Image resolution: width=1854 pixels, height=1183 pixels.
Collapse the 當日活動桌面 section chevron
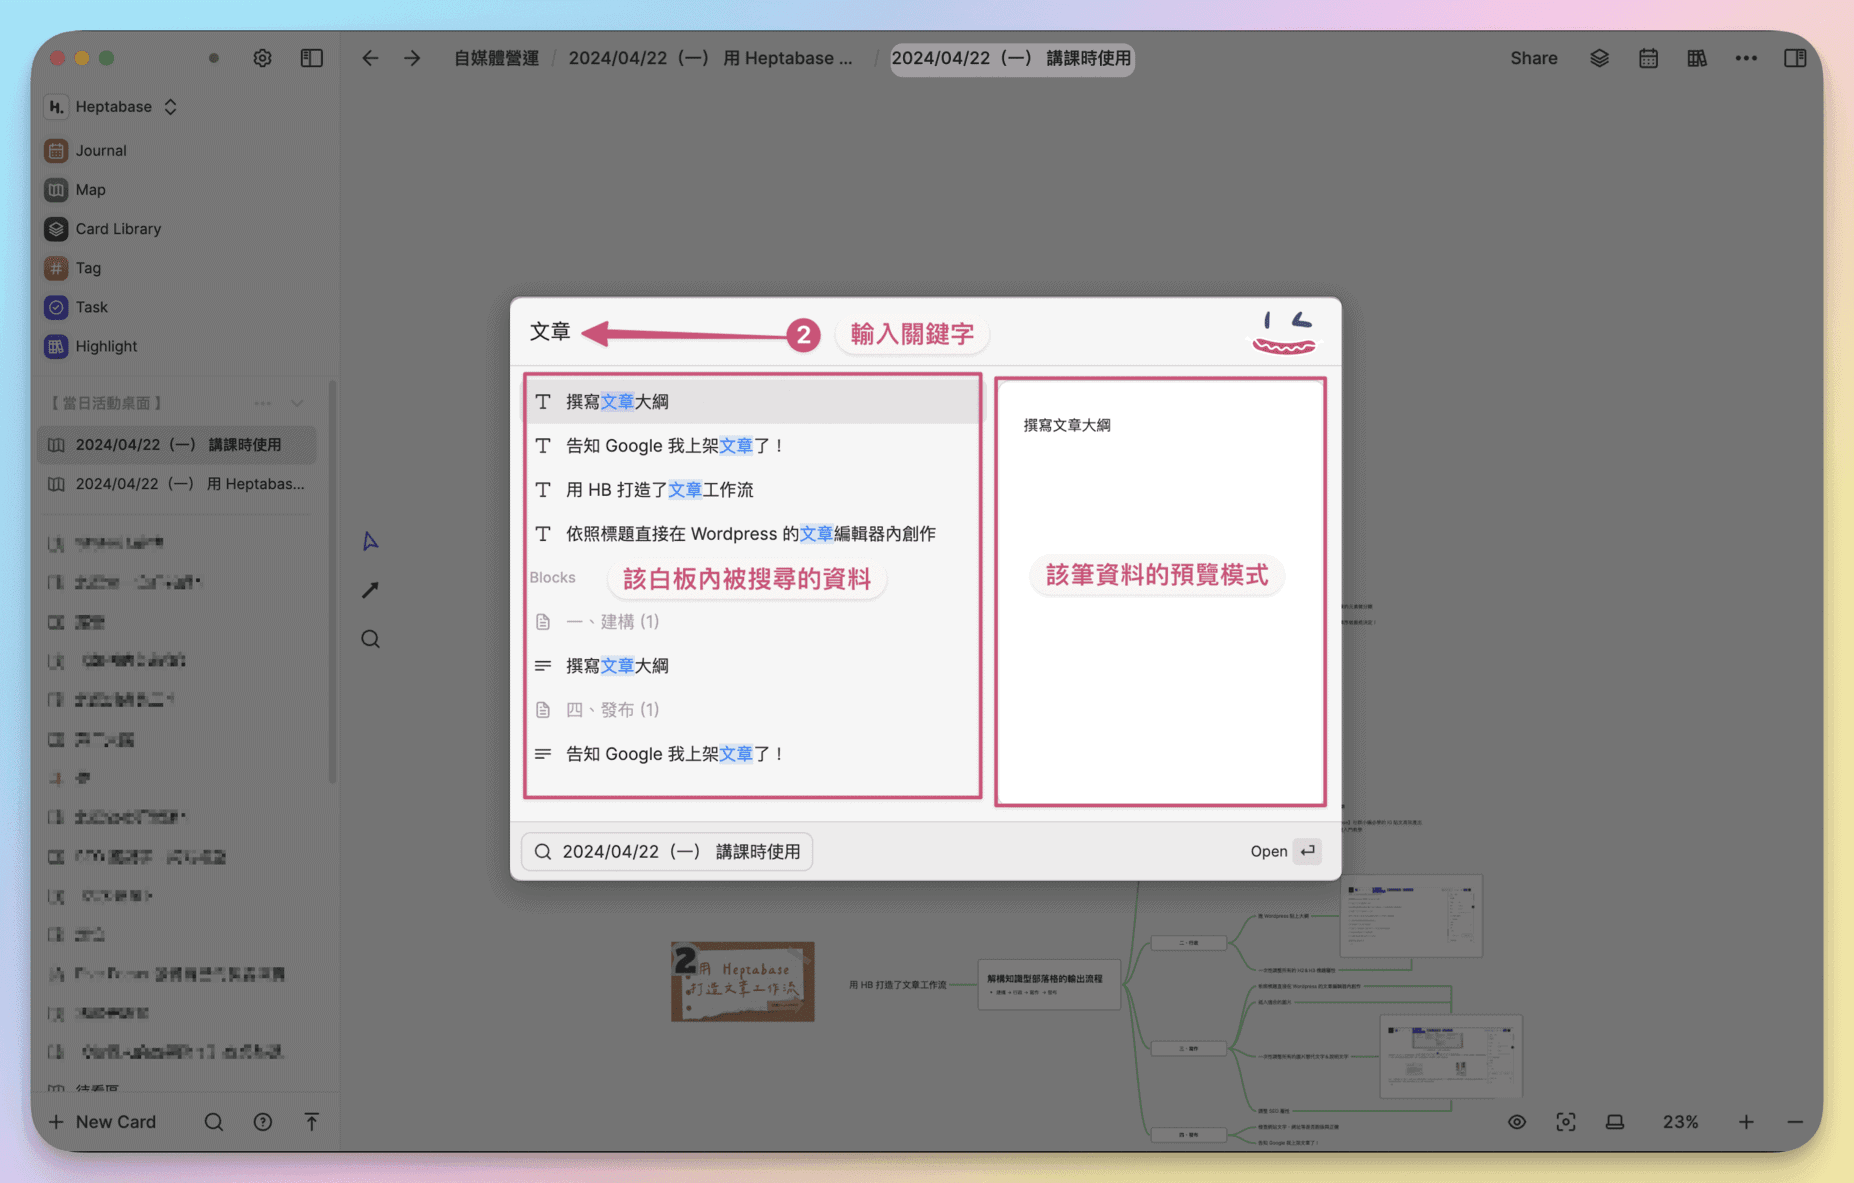pos(297,403)
